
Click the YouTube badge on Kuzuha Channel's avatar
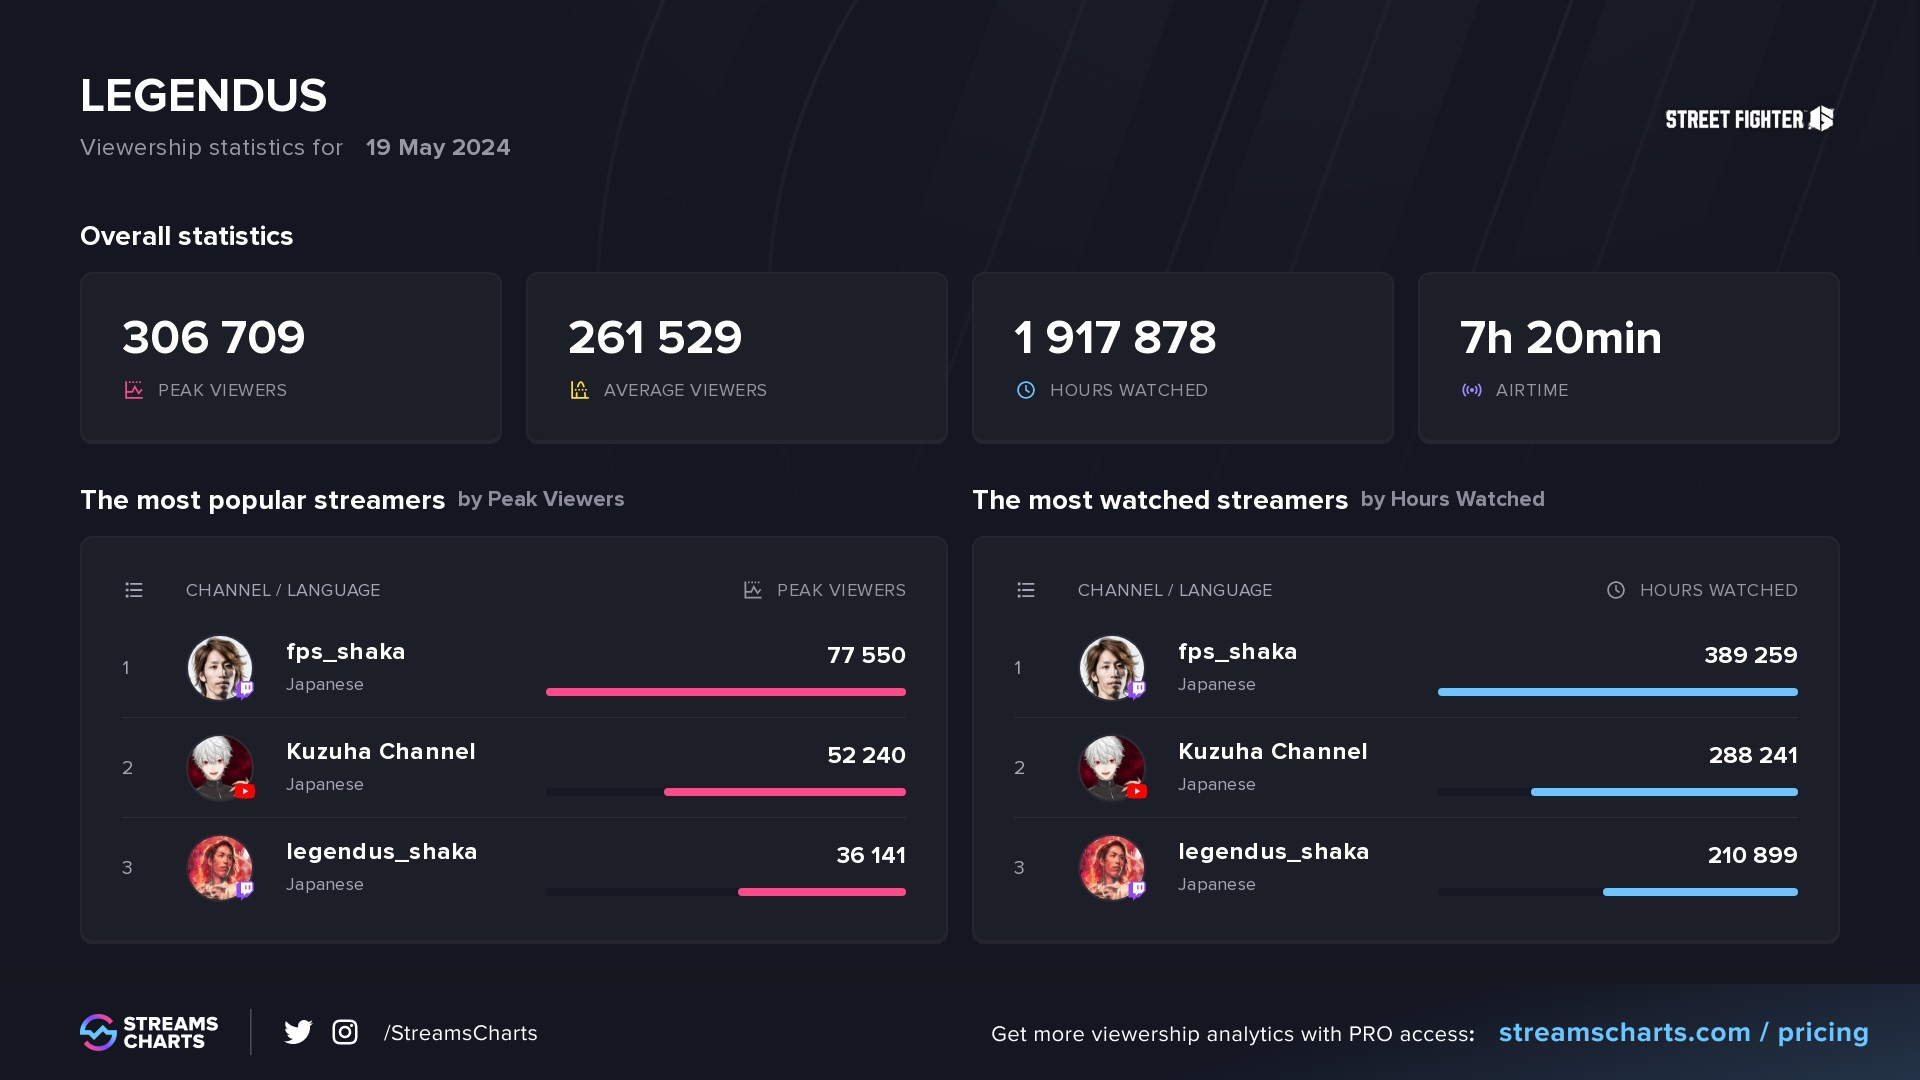[243, 790]
